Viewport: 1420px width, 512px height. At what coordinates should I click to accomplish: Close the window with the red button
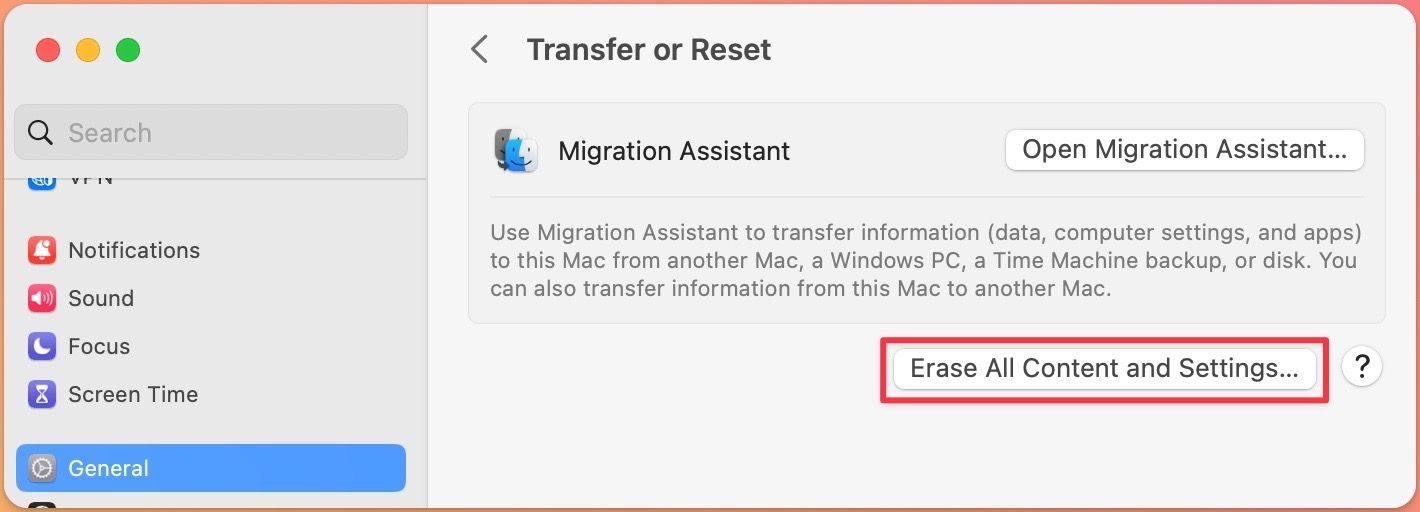48,50
